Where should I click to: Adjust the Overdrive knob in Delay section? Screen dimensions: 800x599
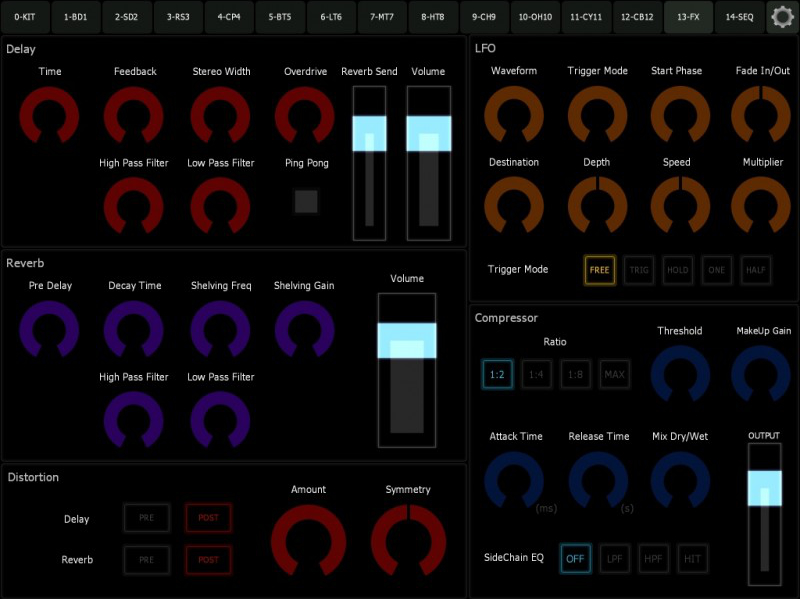click(x=304, y=115)
